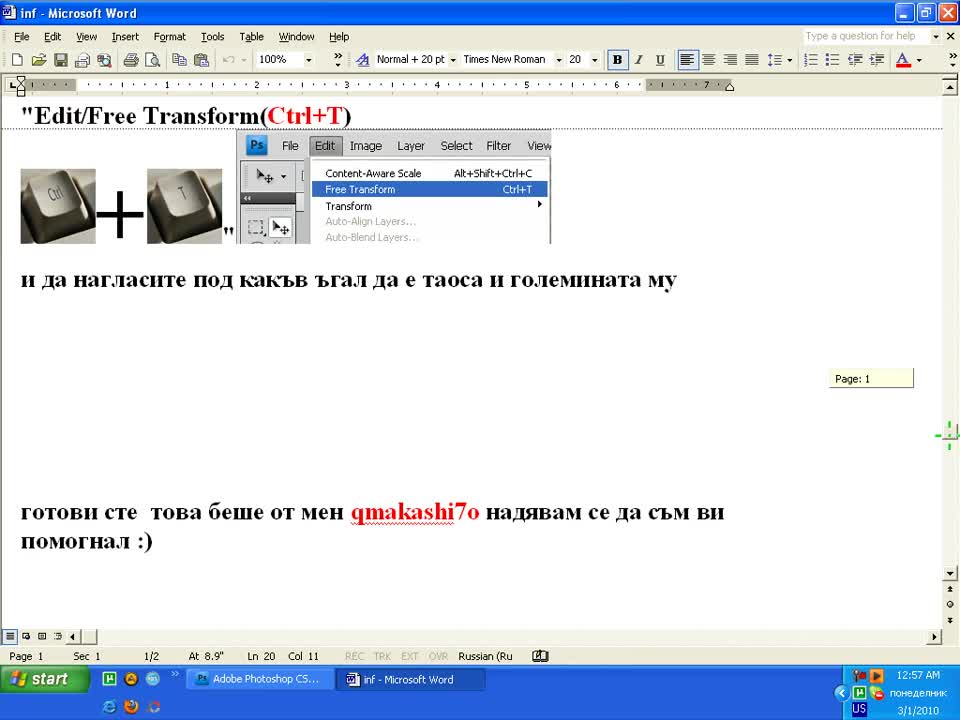Open help question dropdown arrow
The height and width of the screenshot is (720, 960).
coord(936,37)
